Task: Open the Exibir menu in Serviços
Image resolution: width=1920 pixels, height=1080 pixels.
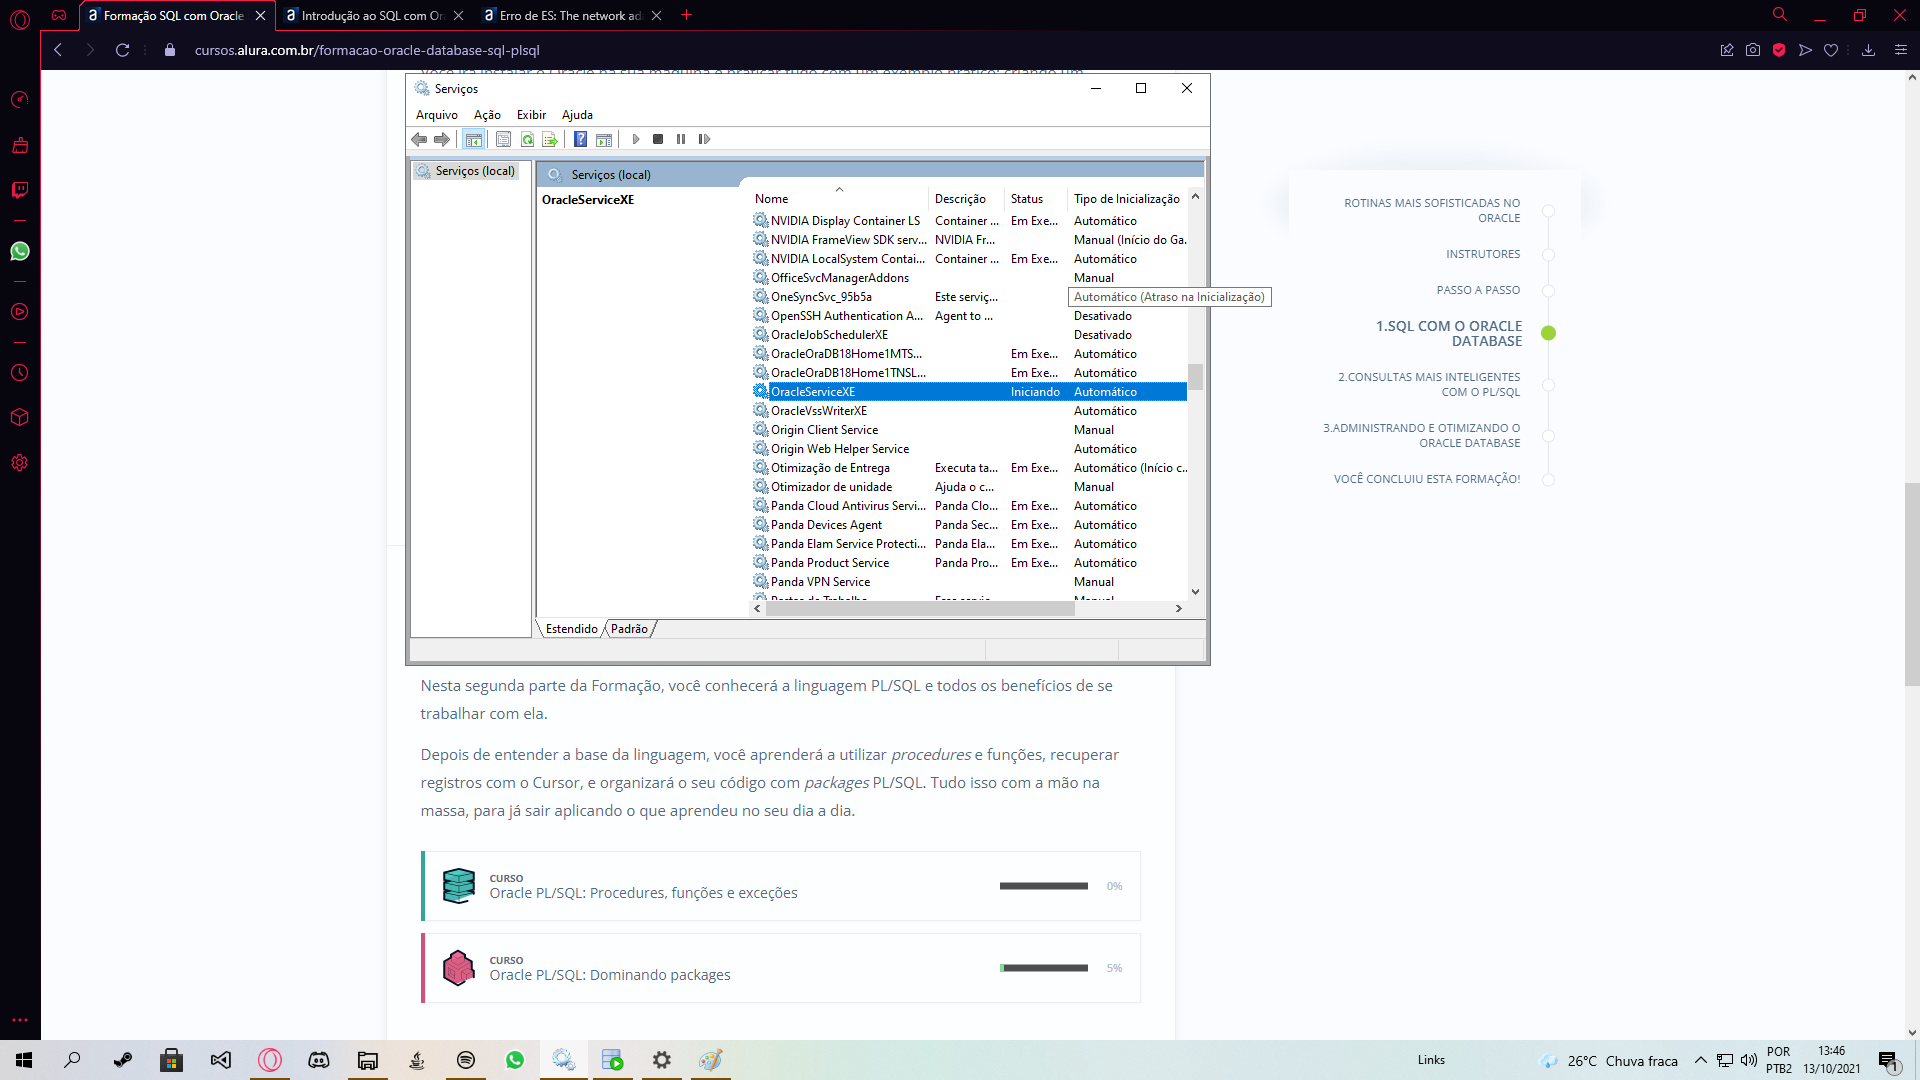Action: 531,115
